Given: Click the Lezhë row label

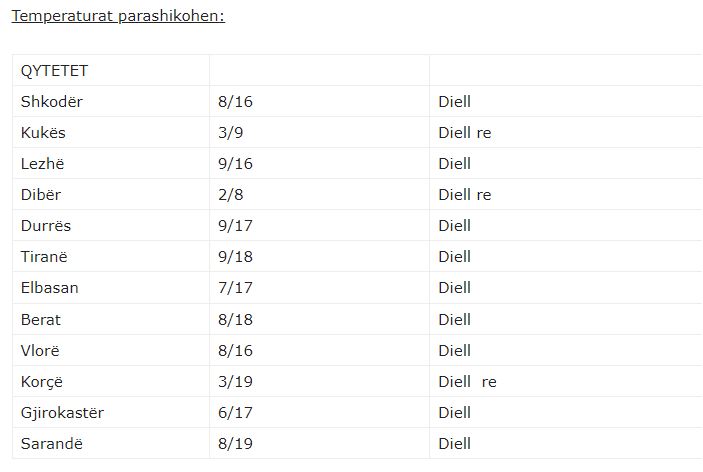Looking at the screenshot, I should tap(42, 164).
